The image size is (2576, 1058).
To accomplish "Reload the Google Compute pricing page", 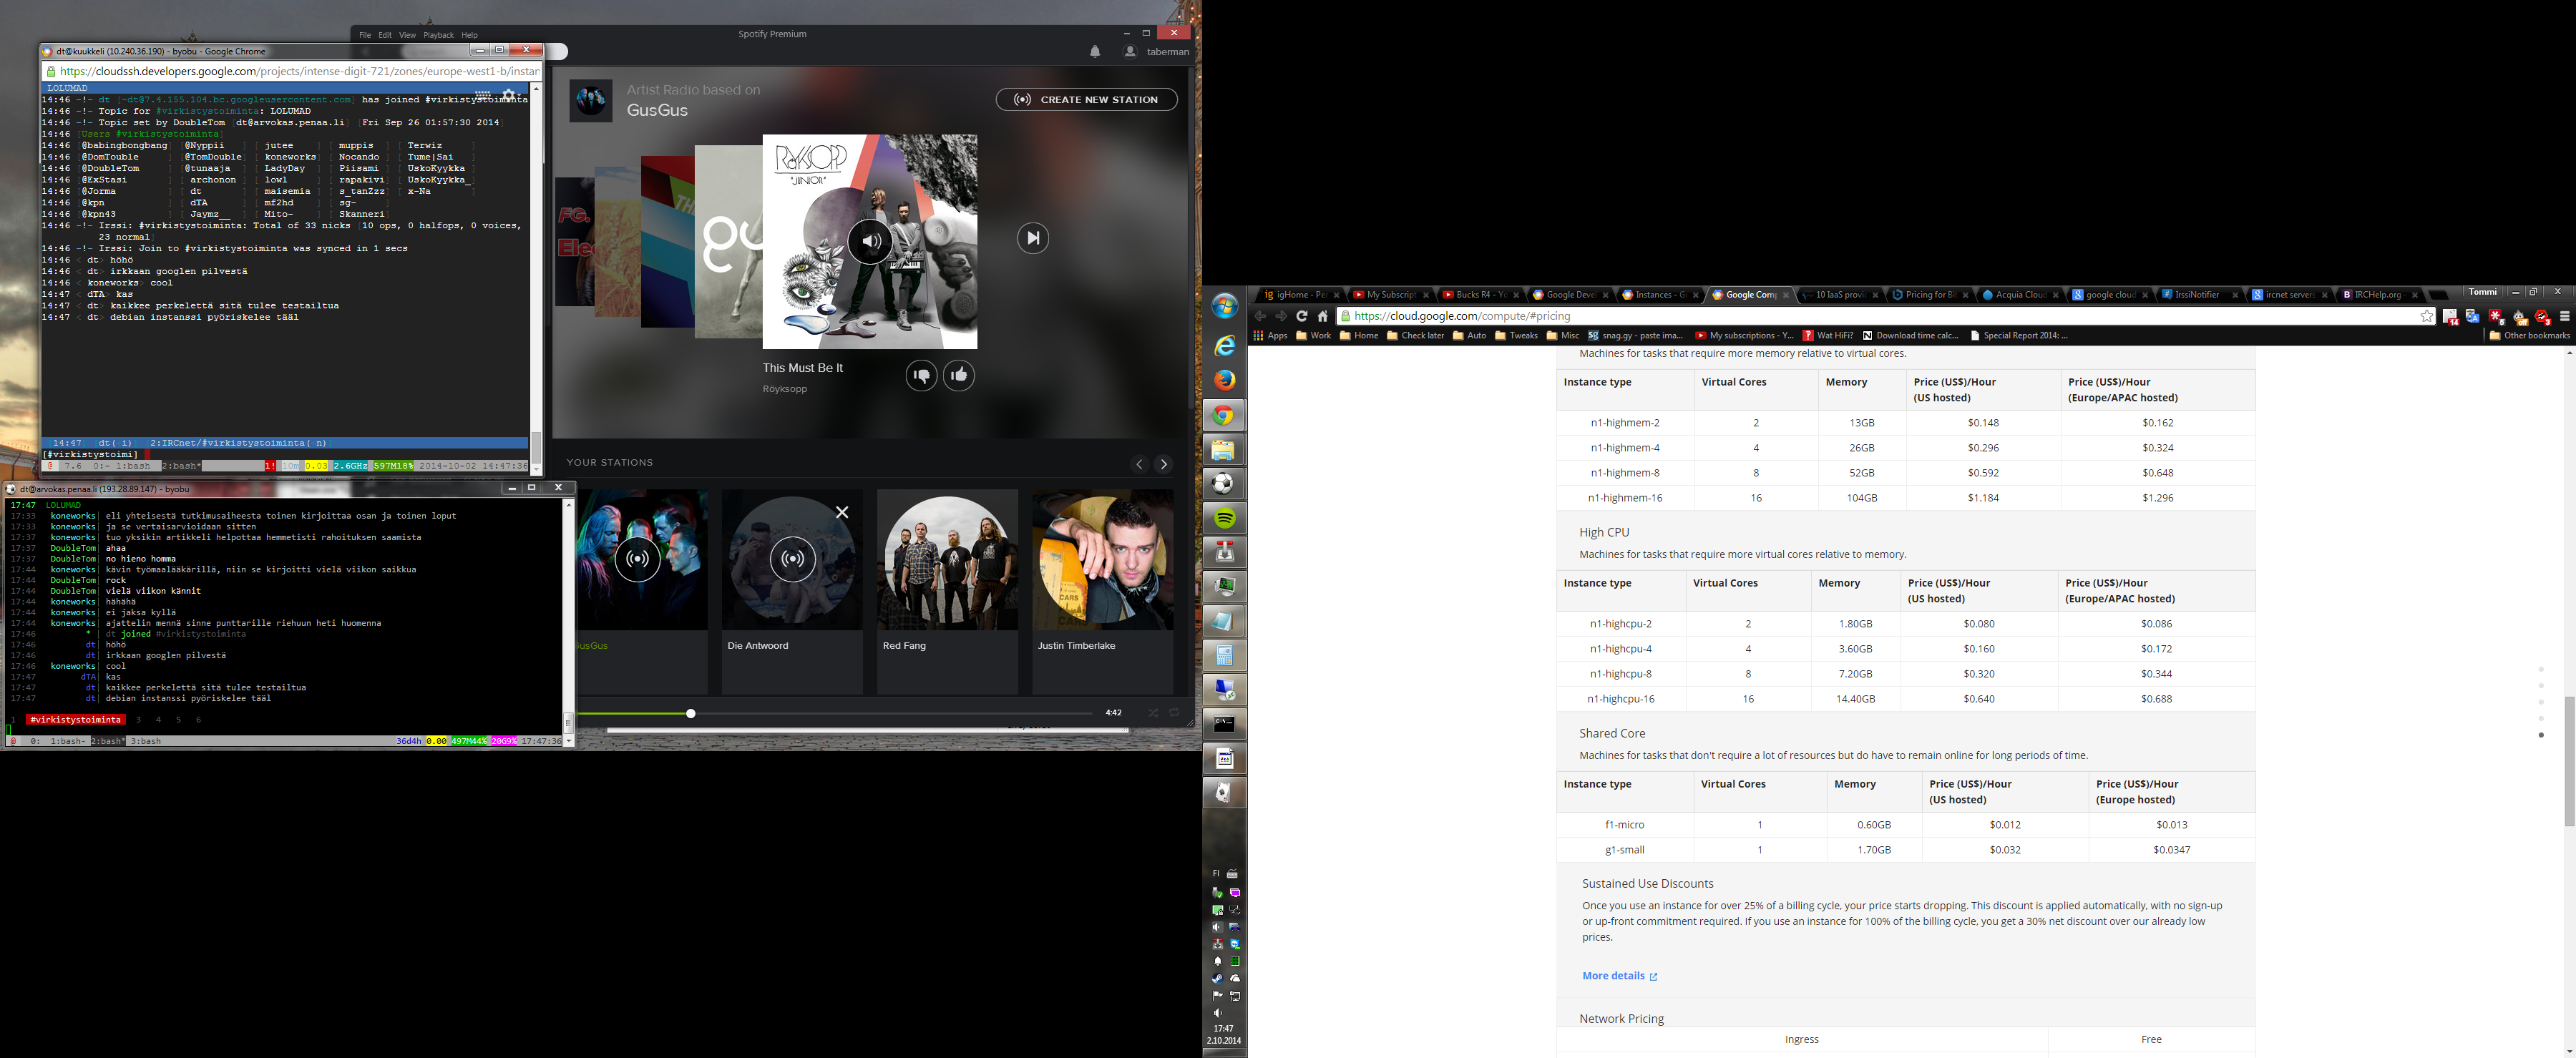I will tap(1301, 316).
